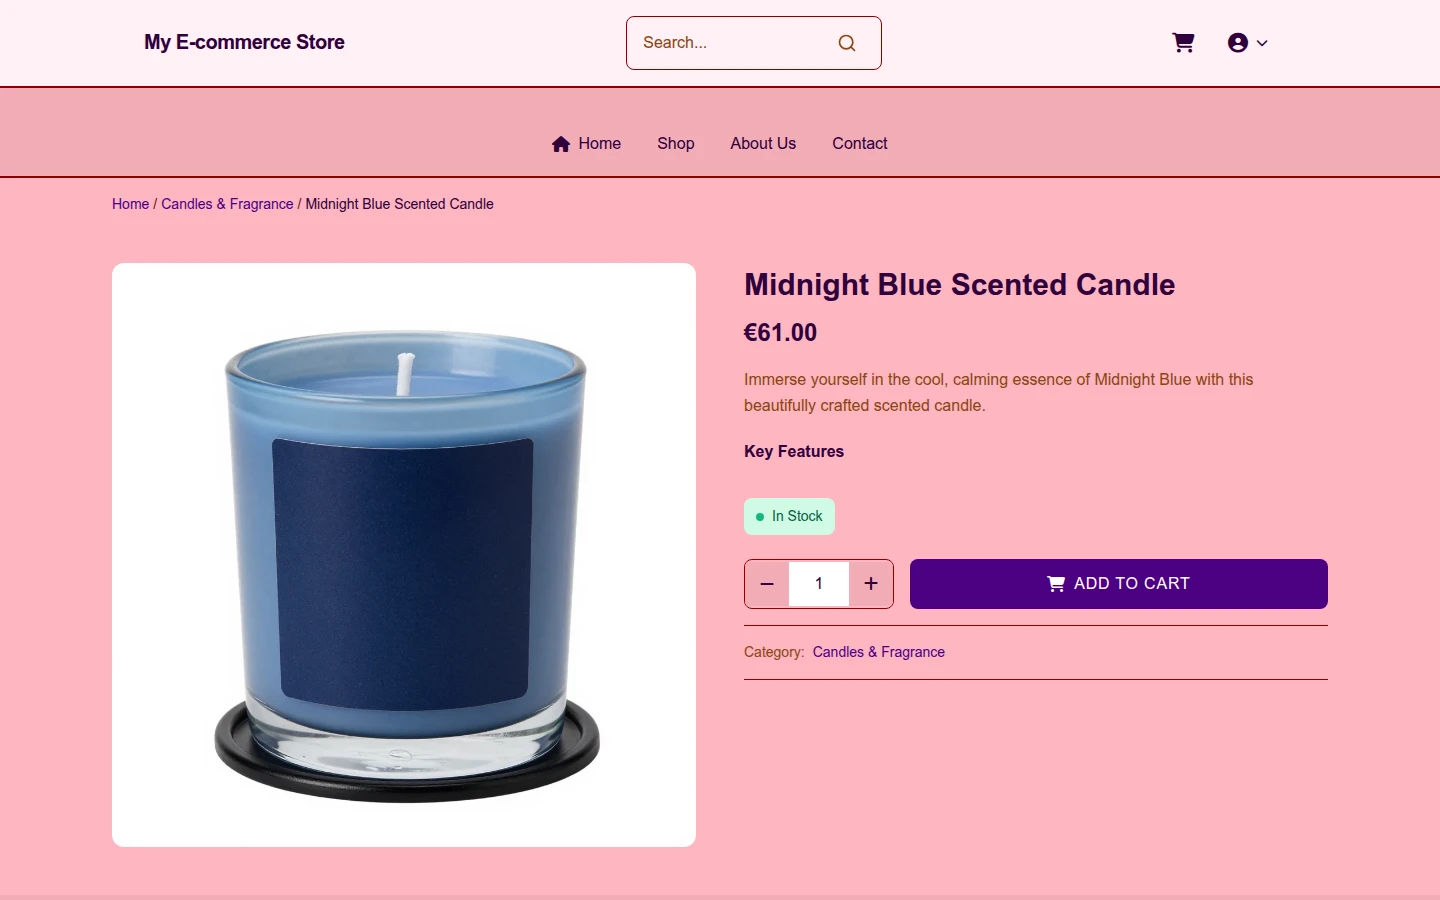The height and width of the screenshot is (900, 1440).
Task: Click Home in the breadcrumb trail
Action: coord(130,204)
